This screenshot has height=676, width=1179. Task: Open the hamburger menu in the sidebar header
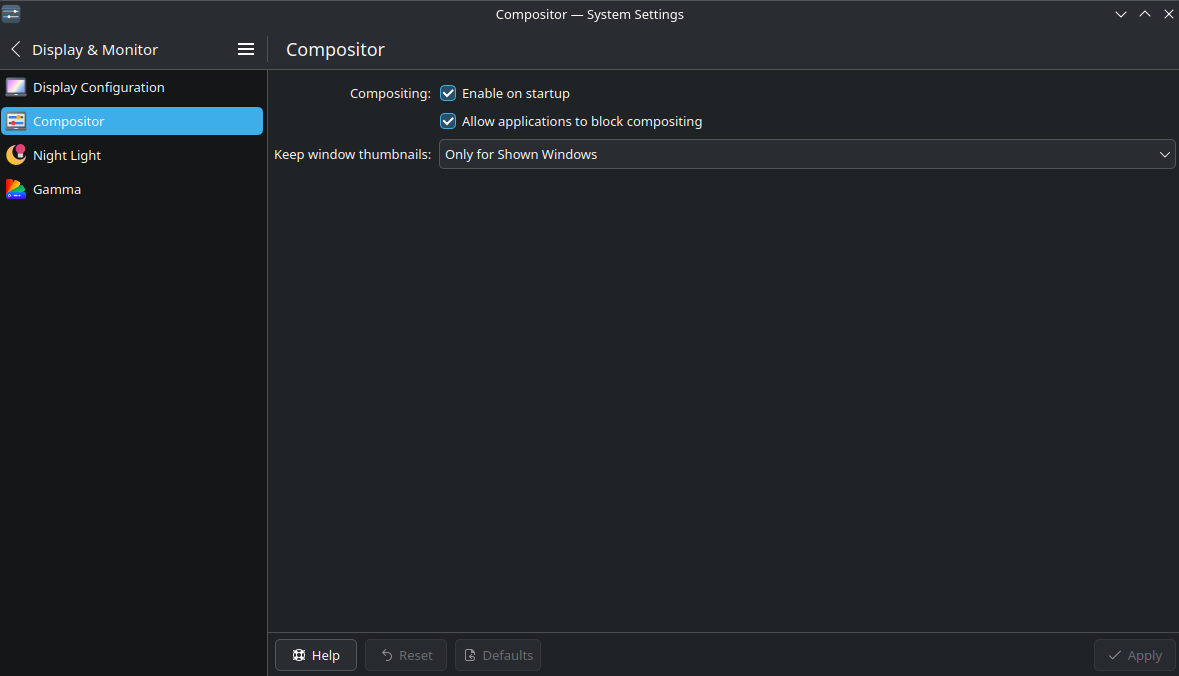tap(246, 49)
